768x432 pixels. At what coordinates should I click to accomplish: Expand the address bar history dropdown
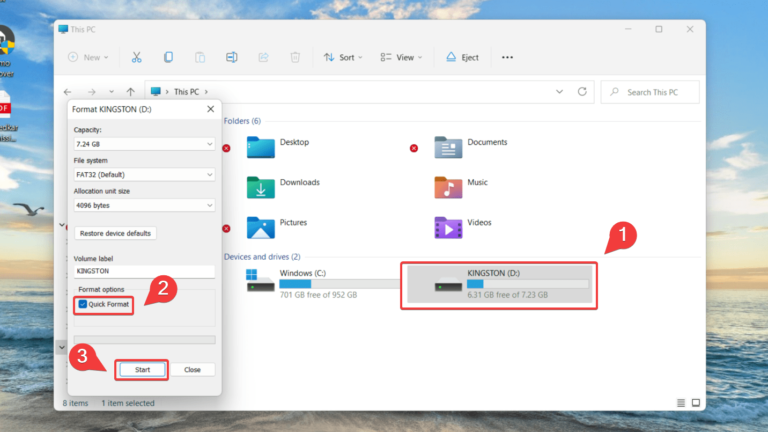tap(559, 92)
